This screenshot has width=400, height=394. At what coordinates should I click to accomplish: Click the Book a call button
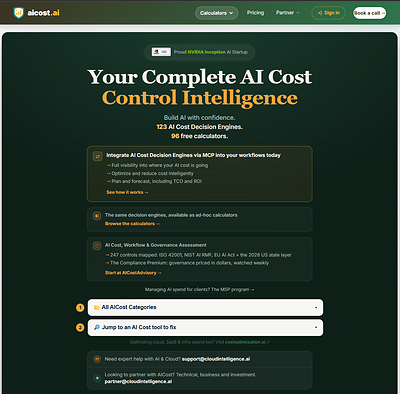coord(370,13)
